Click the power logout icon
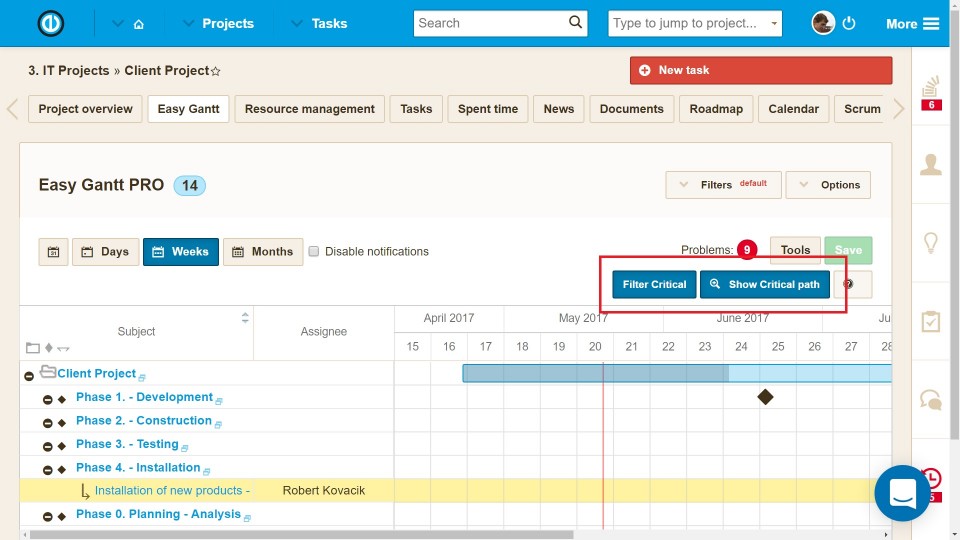The height and width of the screenshot is (540, 960). coord(849,24)
